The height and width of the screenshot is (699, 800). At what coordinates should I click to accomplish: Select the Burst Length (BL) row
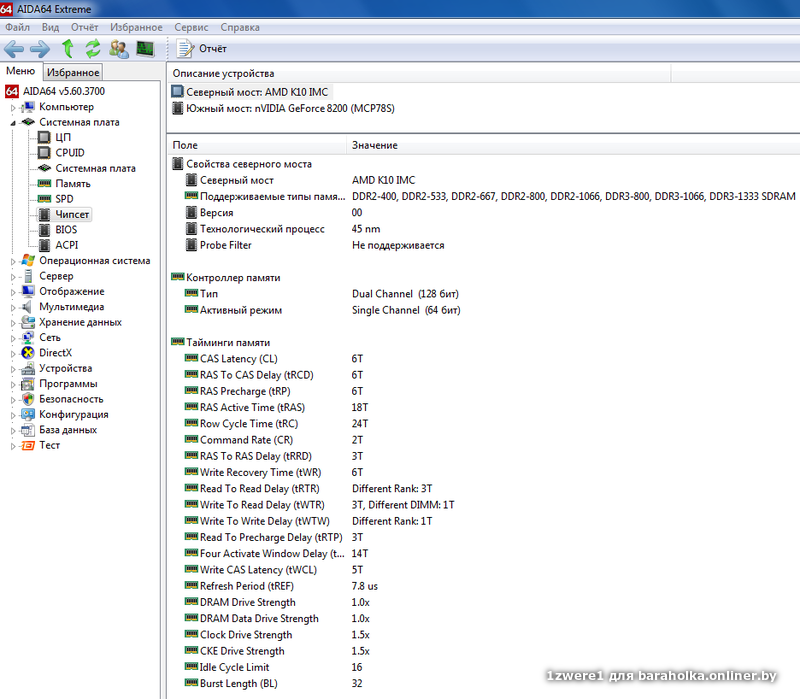click(x=484, y=683)
